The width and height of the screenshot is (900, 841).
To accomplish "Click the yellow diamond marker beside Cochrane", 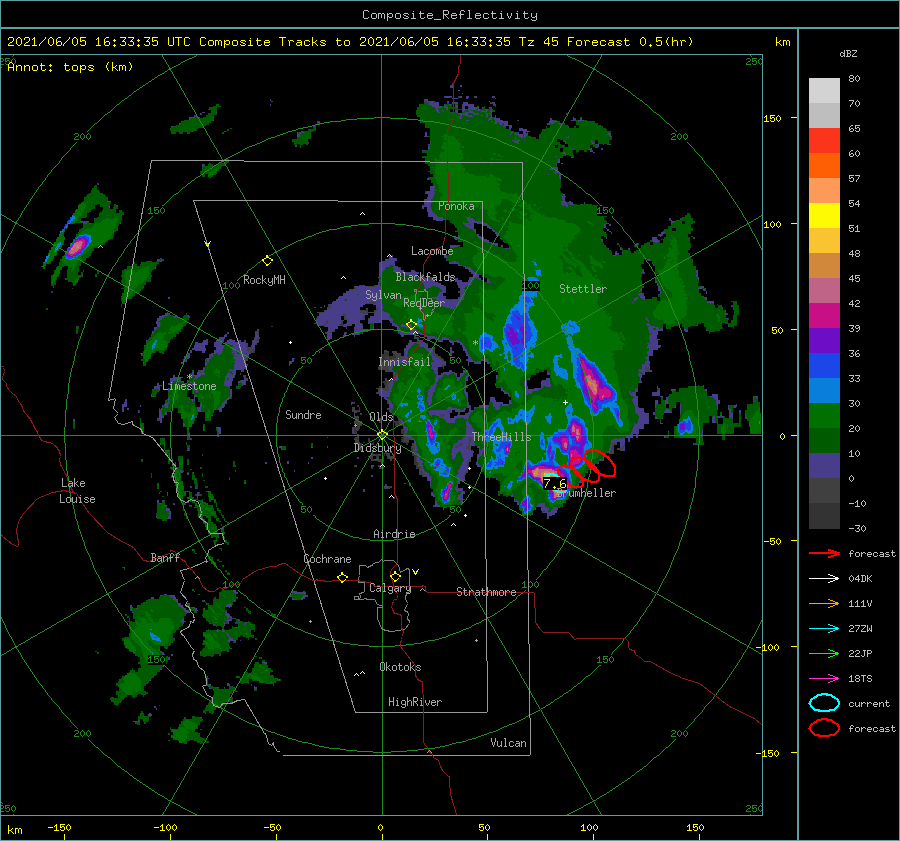I will tap(342, 578).
